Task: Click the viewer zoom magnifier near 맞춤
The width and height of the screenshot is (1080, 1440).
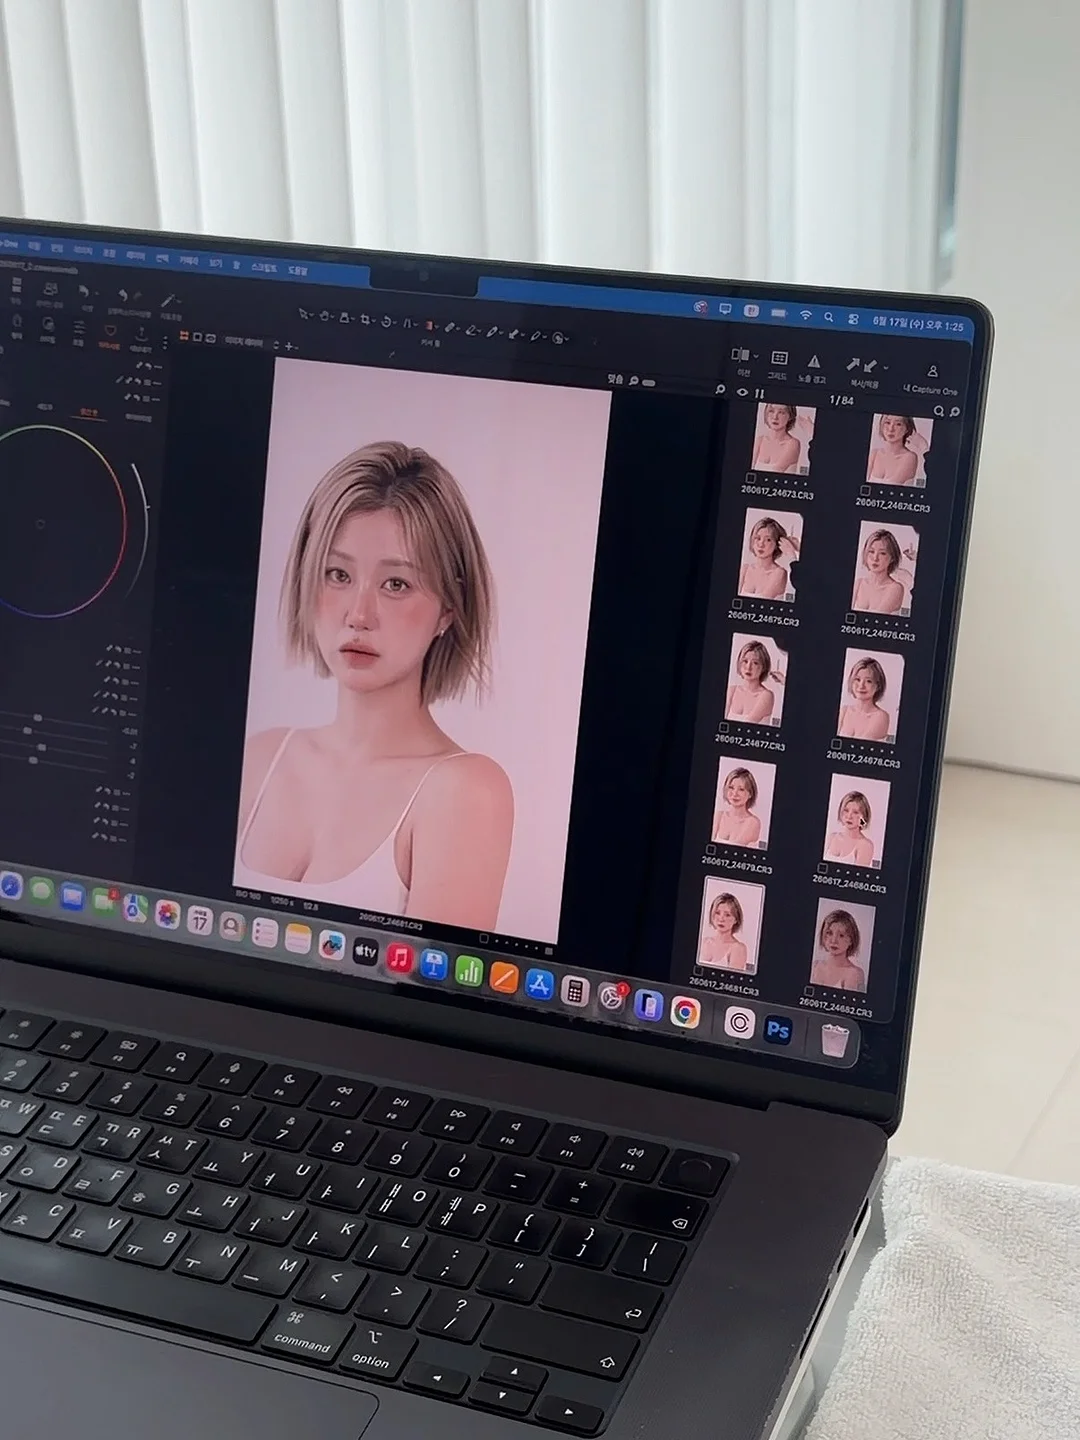Action: (633, 381)
